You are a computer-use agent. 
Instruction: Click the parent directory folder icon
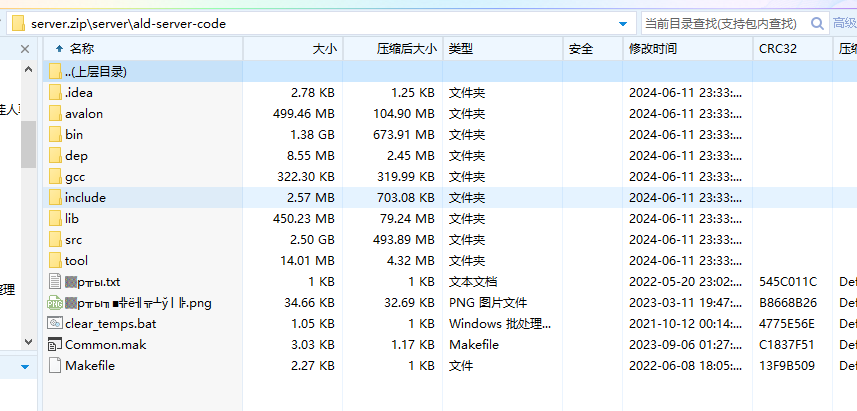[55, 72]
